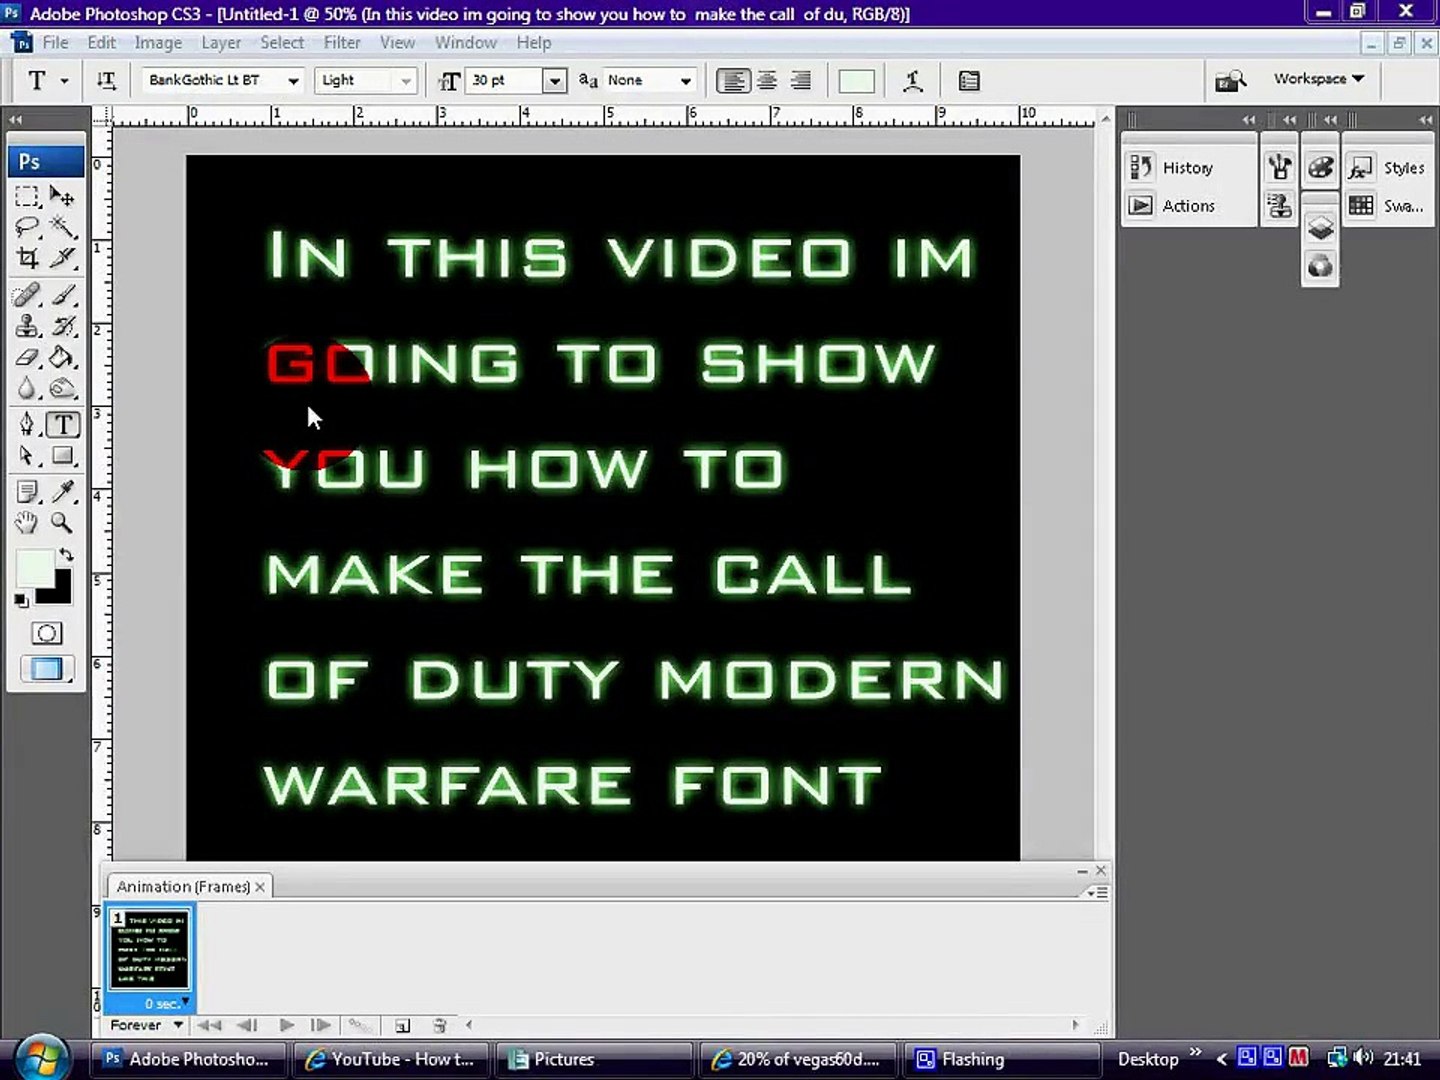Open the font family dropdown BankGothic Lt BT
This screenshot has width=1440, height=1080.
coord(293,81)
